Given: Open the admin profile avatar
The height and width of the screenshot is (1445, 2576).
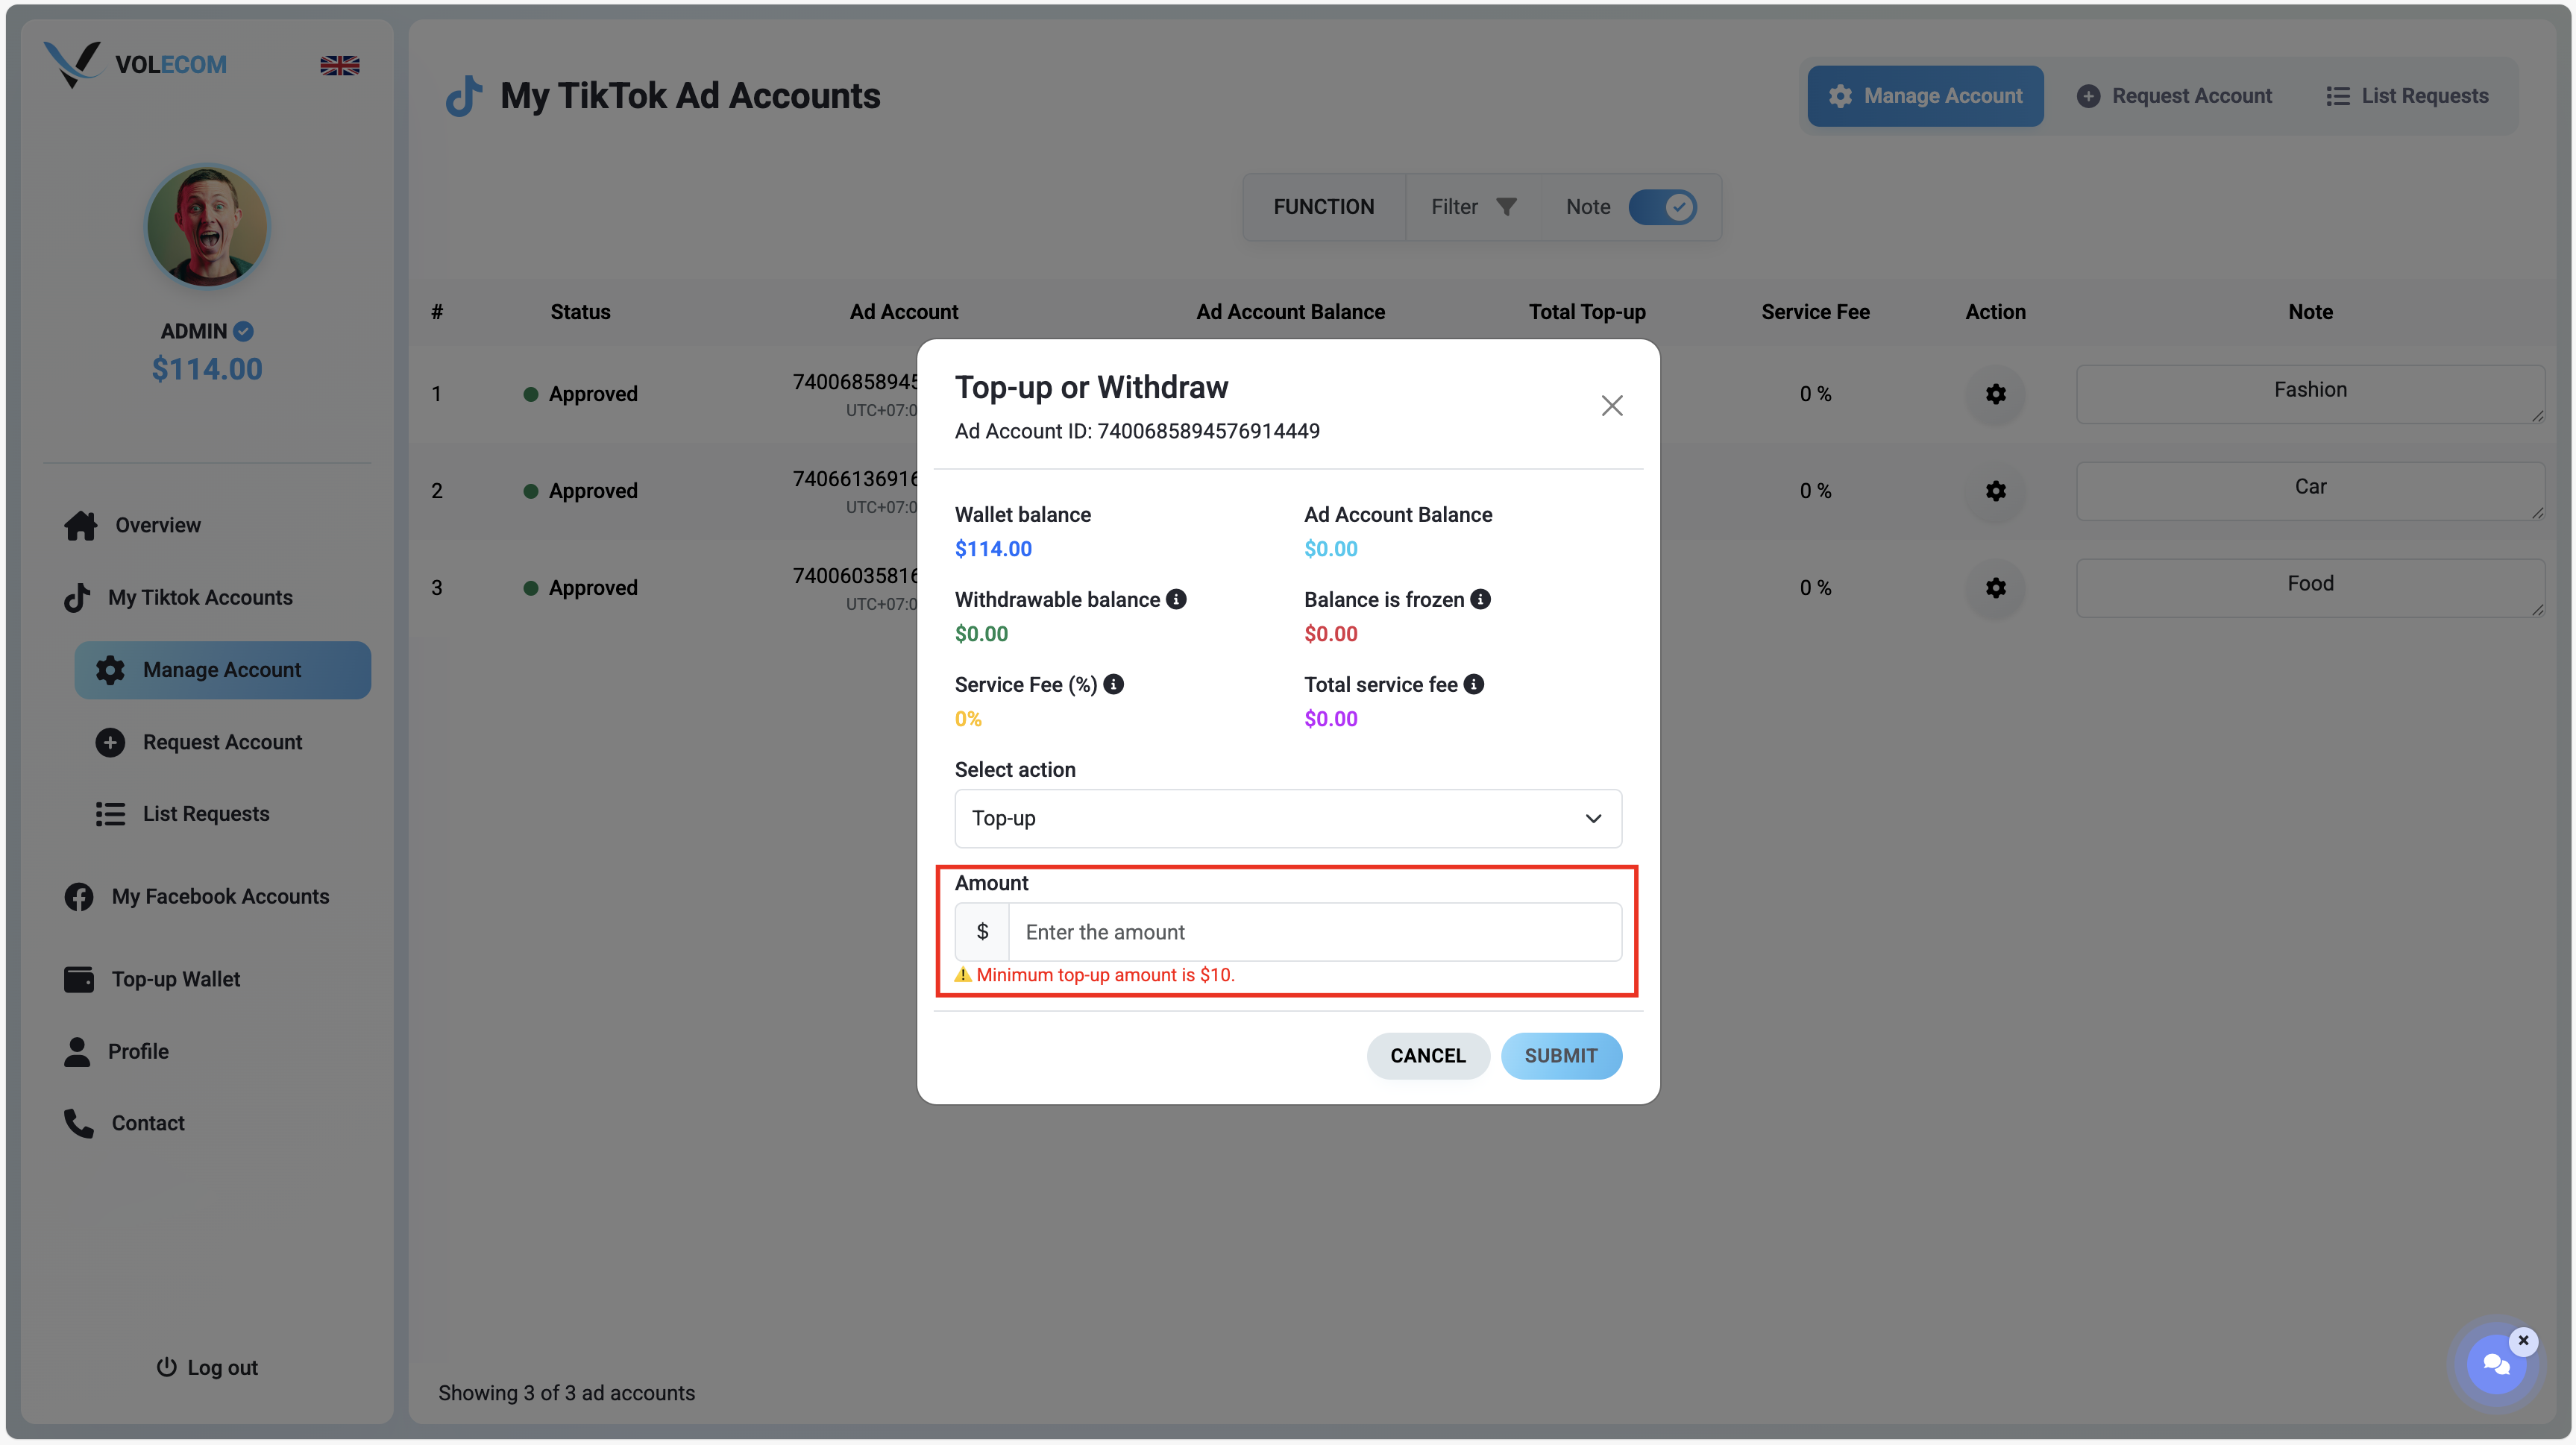Looking at the screenshot, I should click(x=207, y=226).
